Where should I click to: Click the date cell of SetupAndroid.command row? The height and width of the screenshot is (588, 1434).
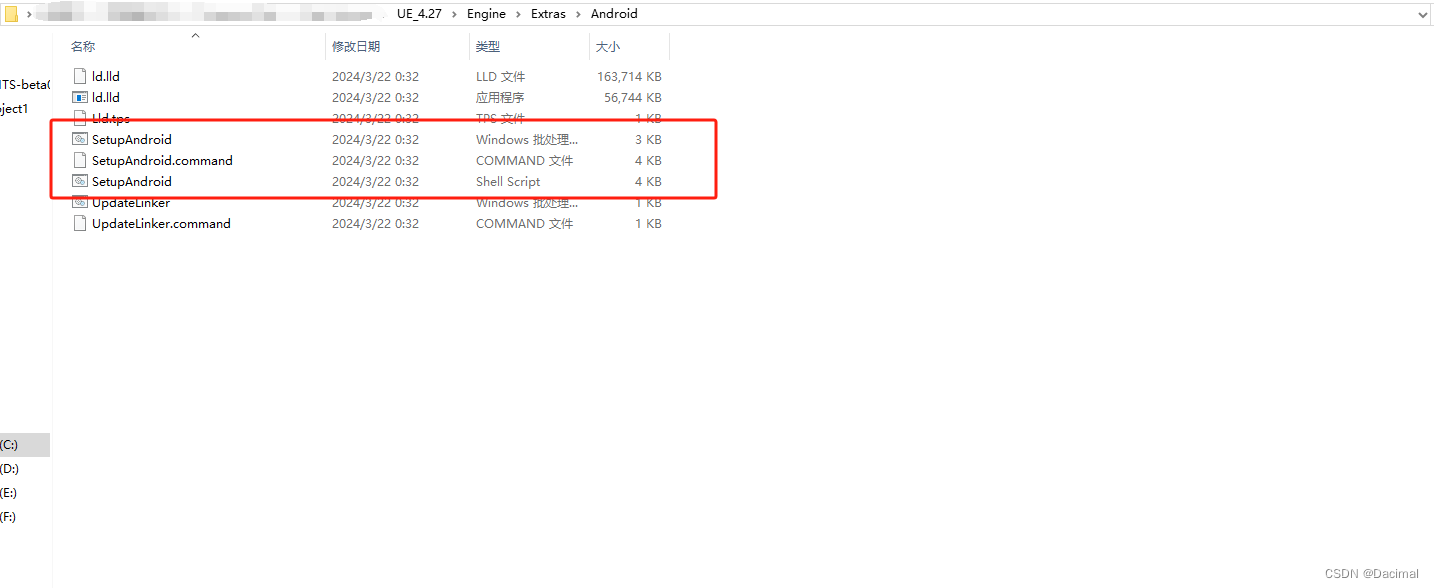click(x=375, y=160)
